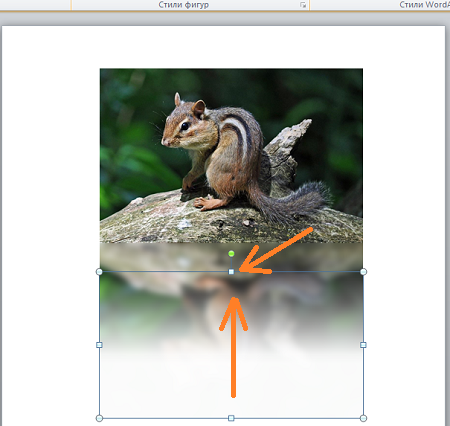Open the Стили фигур dialog launcher
450x426 pixels.
tap(303, 5)
